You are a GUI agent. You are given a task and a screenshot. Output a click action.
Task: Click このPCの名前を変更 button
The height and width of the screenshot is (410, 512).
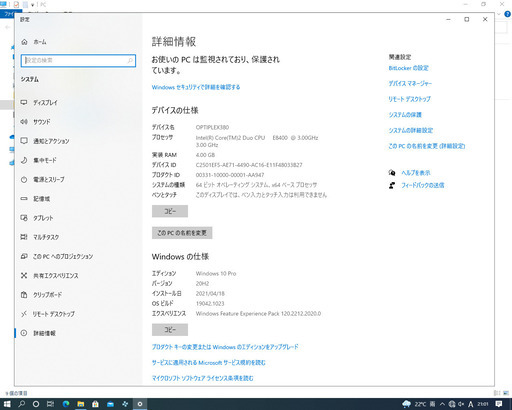point(182,233)
